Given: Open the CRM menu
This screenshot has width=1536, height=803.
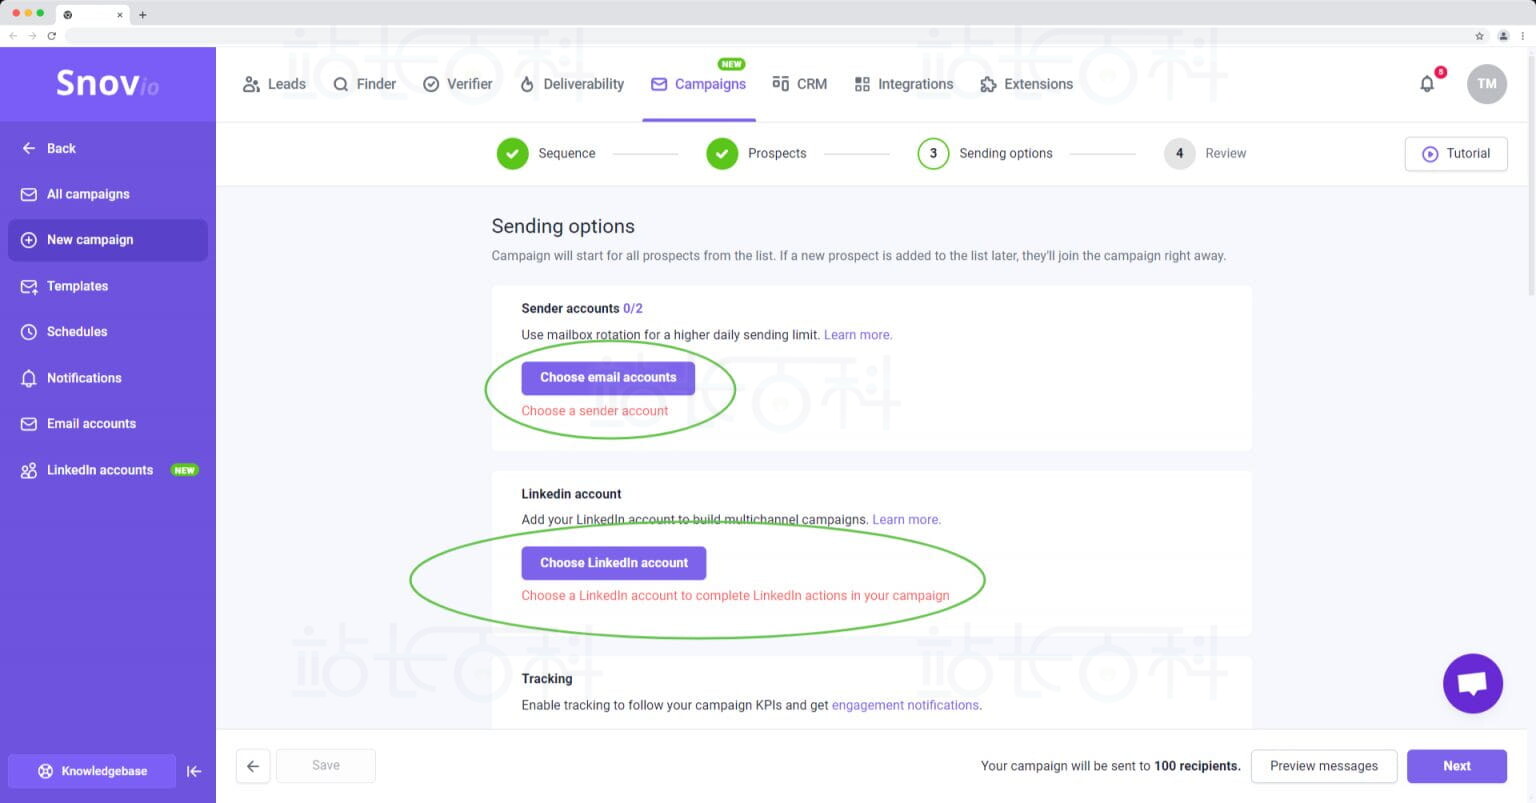Looking at the screenshot, I should [800, 84].
